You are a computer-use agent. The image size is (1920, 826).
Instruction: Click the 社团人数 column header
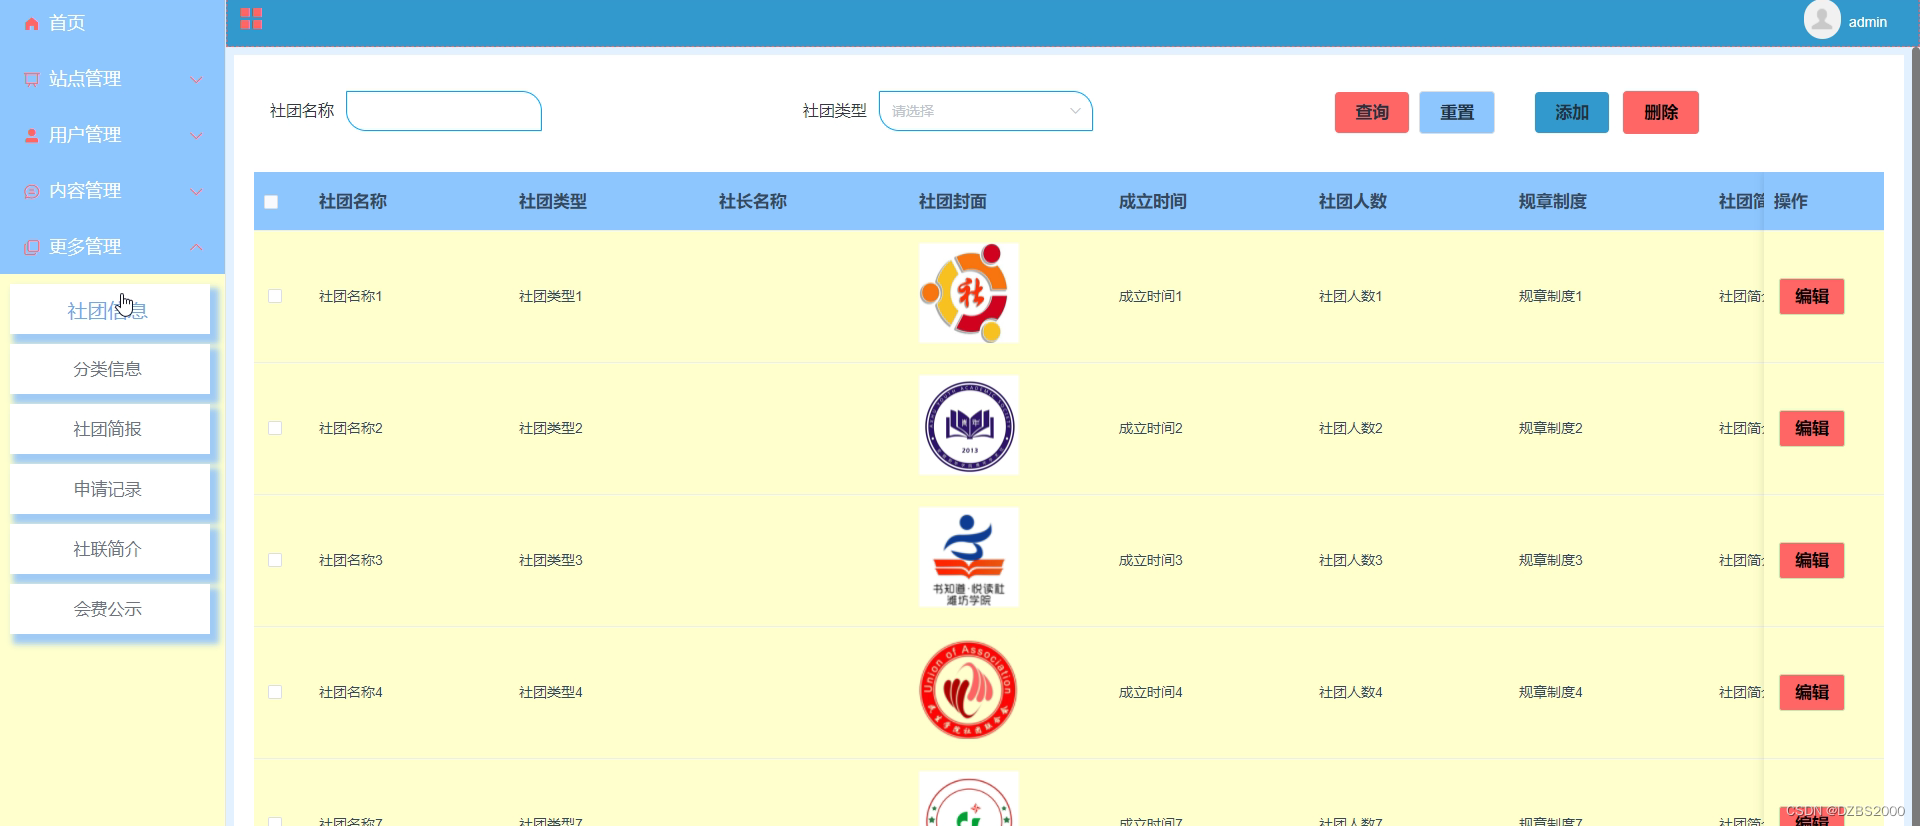[1352, 202]
